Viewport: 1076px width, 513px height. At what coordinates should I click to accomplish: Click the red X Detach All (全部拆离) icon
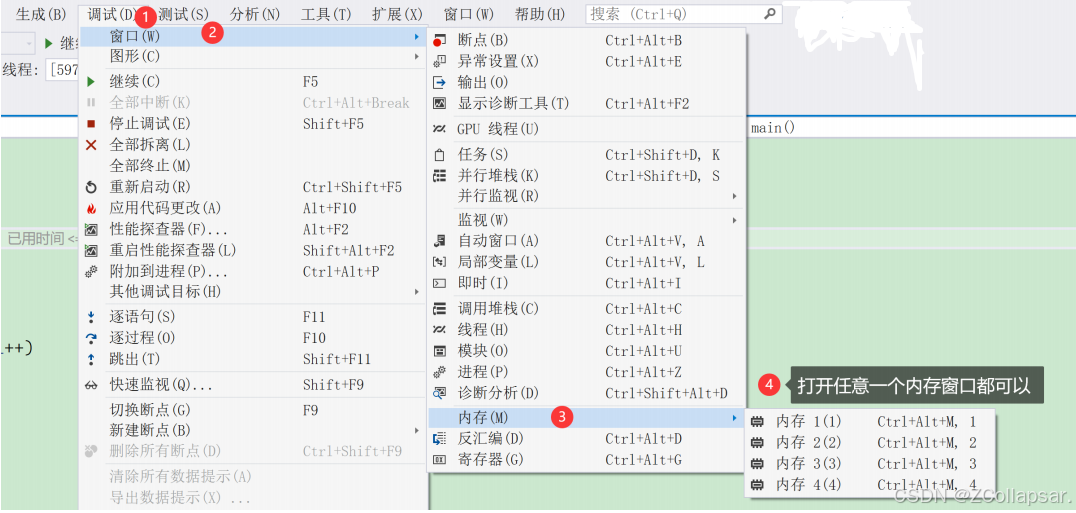91,145
